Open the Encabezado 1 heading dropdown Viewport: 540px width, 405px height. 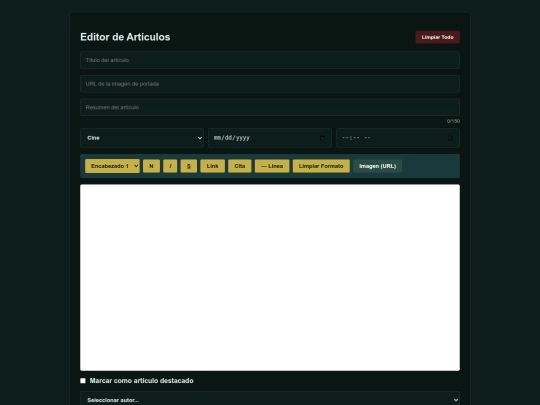112,166
